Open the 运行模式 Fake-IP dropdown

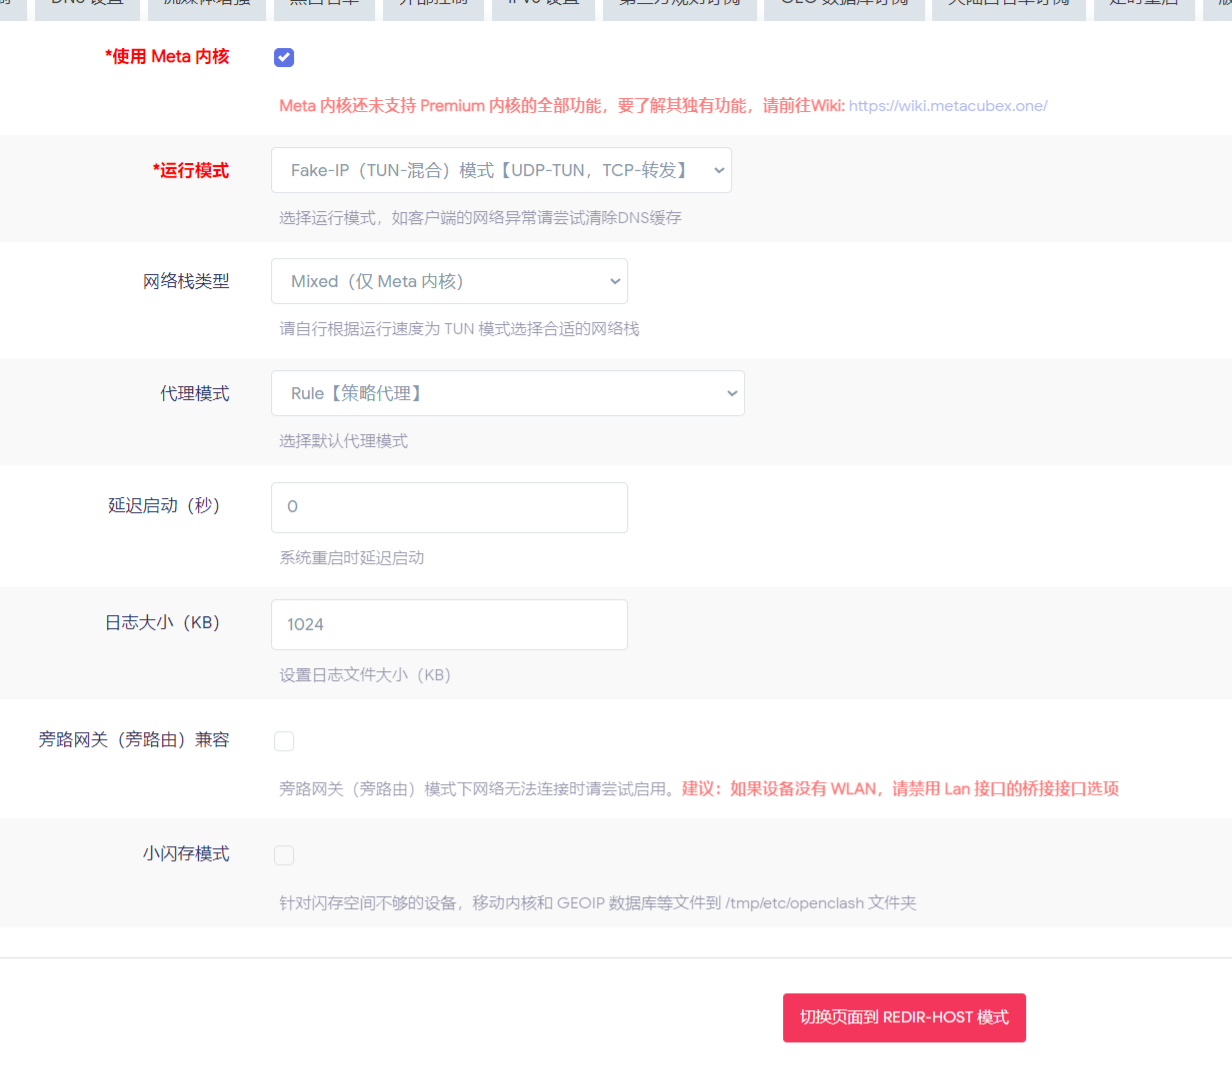point(501,170)
